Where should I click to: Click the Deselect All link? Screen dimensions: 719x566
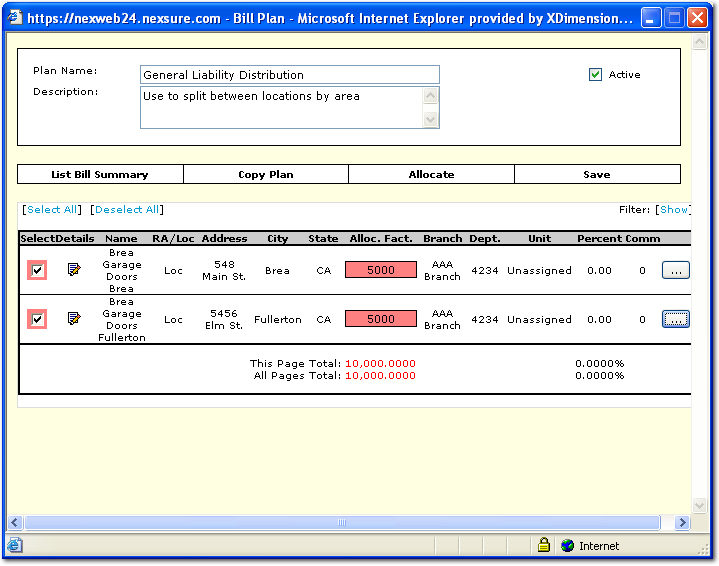point(127,210)
